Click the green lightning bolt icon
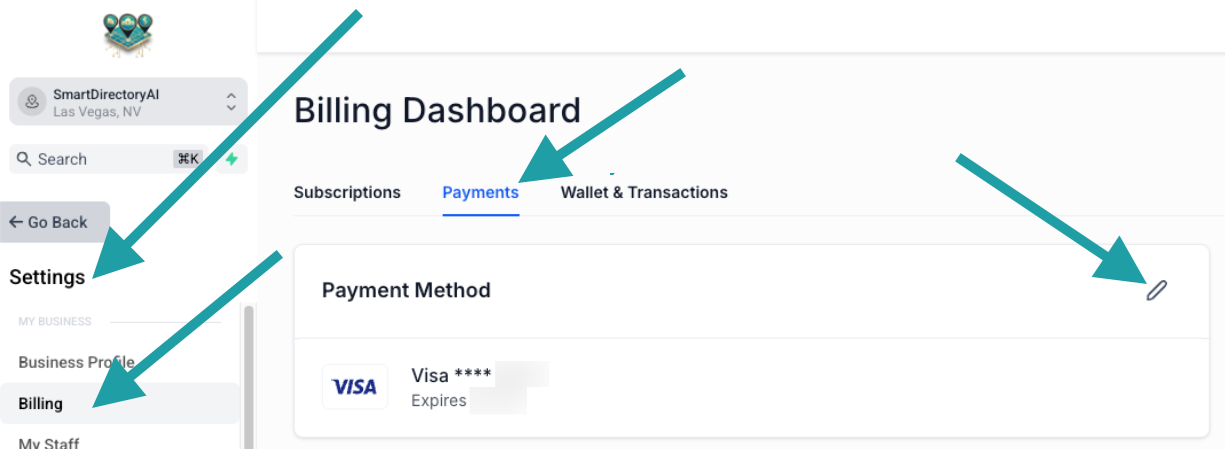 click(x=232, y=159)
